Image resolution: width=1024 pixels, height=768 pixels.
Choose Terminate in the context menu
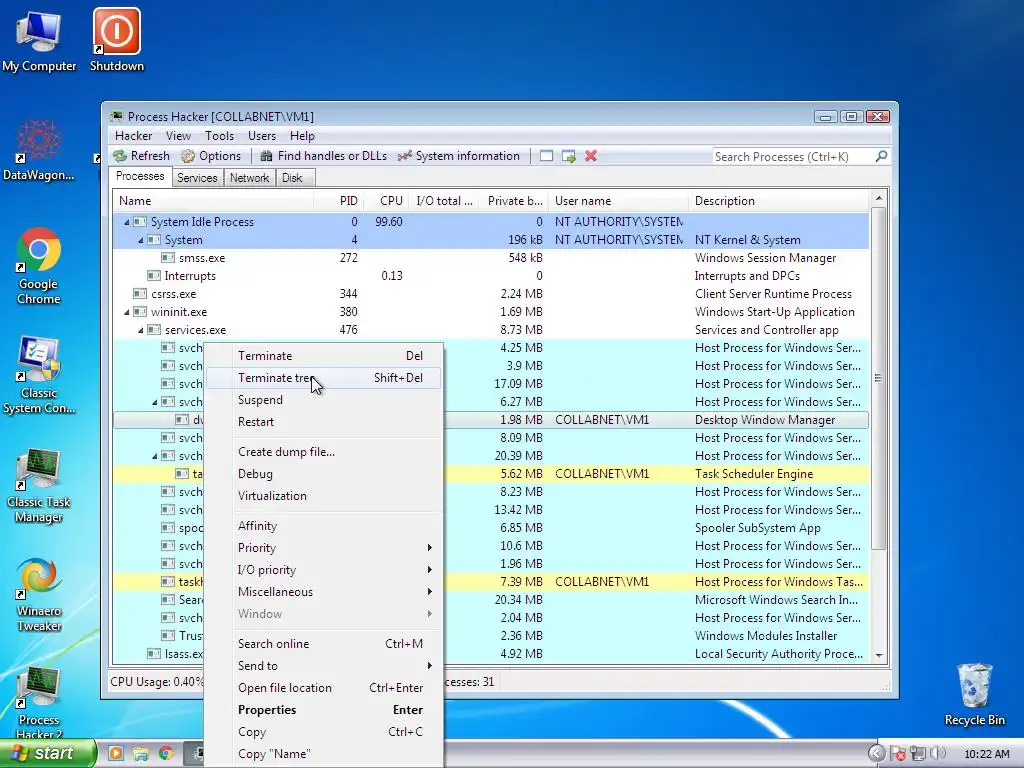coord(324,356)
